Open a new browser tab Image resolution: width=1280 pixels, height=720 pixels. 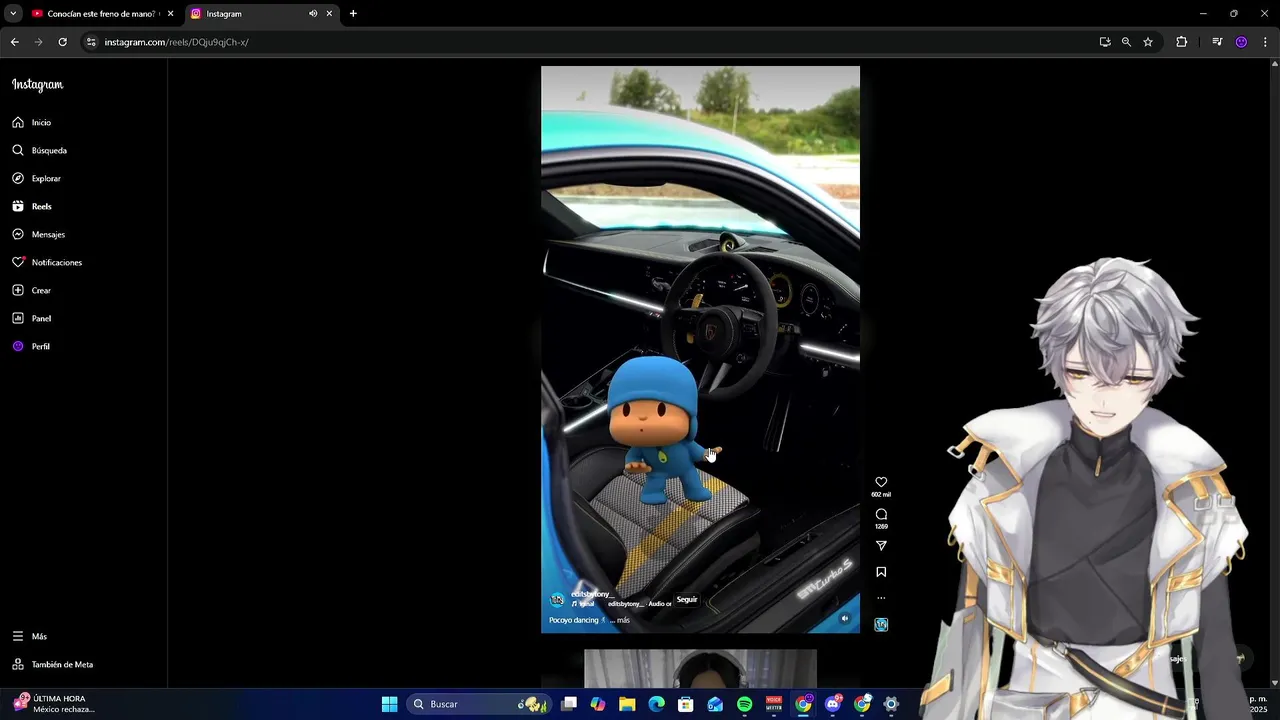click(353, 14)
